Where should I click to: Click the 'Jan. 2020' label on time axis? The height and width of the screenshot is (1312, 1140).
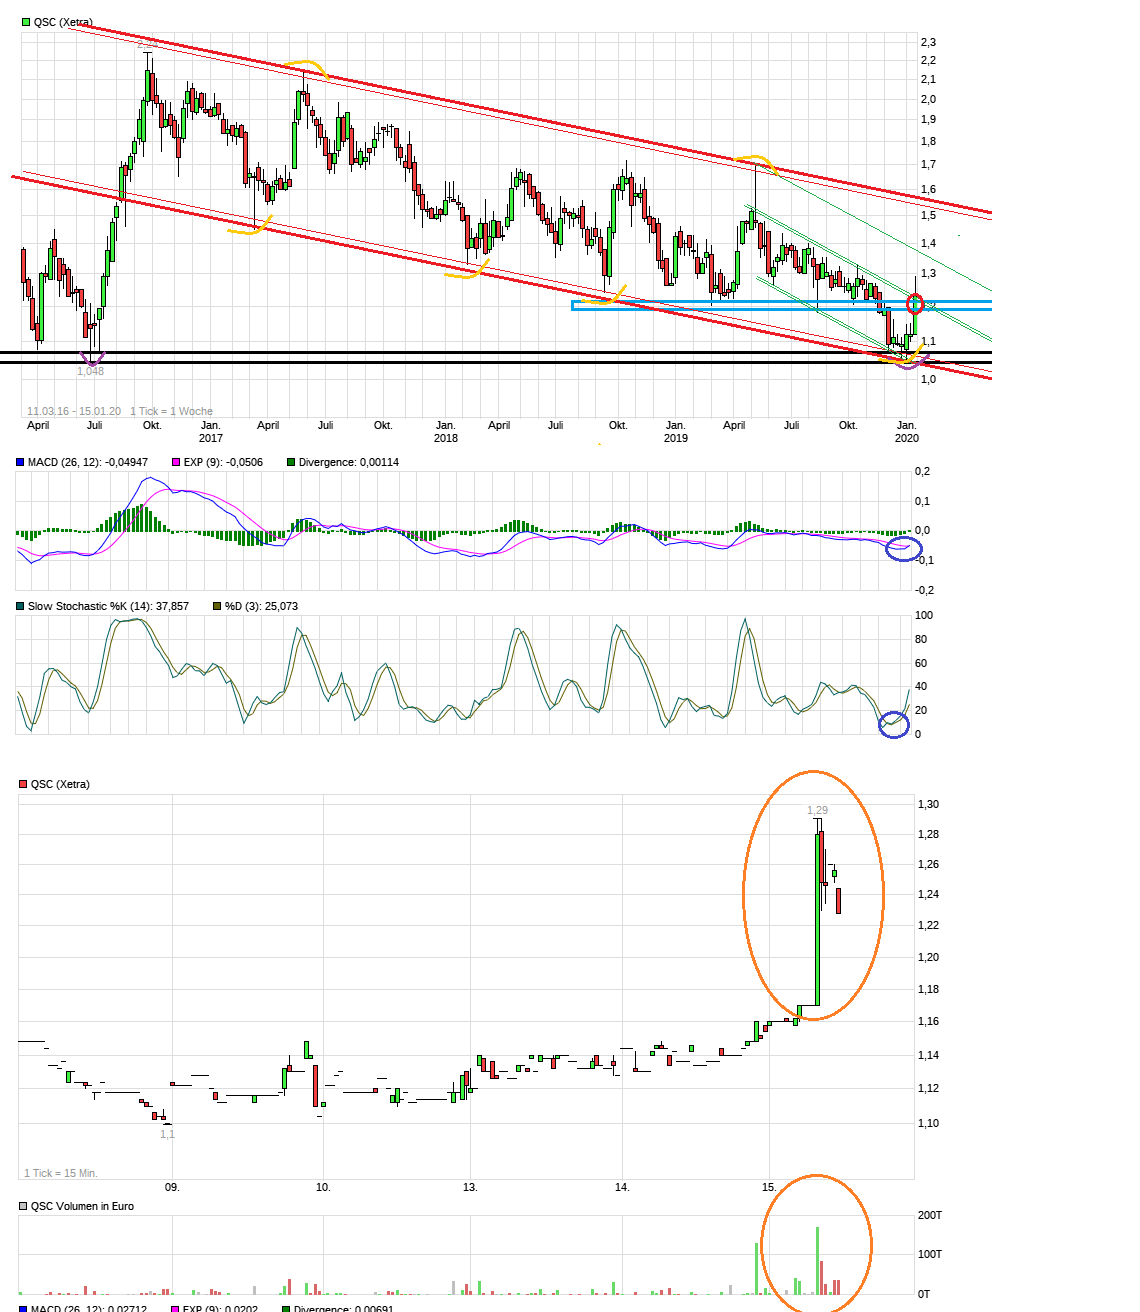(x=906, y=431)
